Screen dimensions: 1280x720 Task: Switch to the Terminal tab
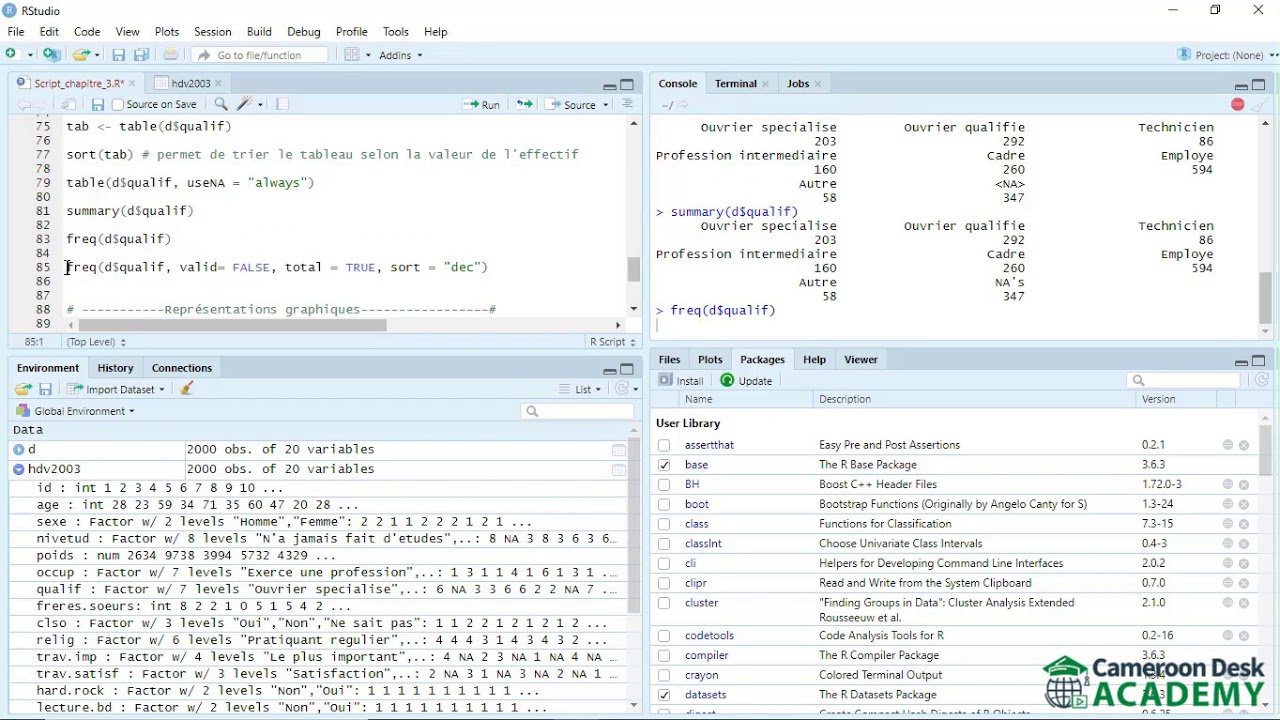click(x=736, y=84)
